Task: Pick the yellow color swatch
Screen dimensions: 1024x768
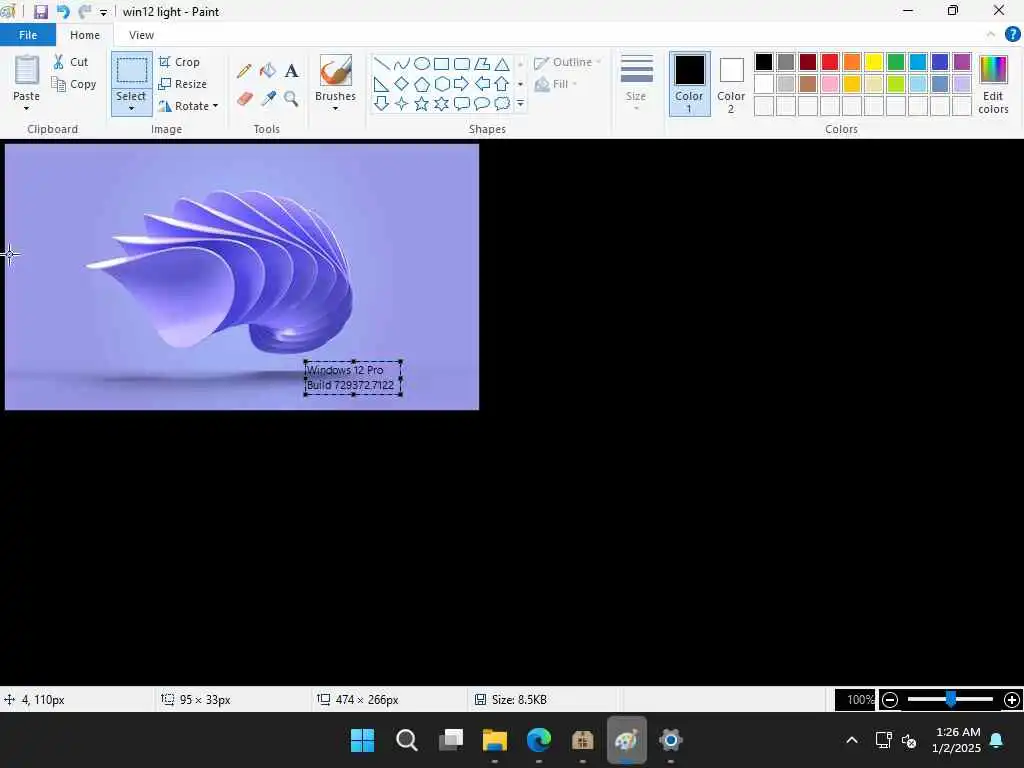Action: tap(874, 62)
